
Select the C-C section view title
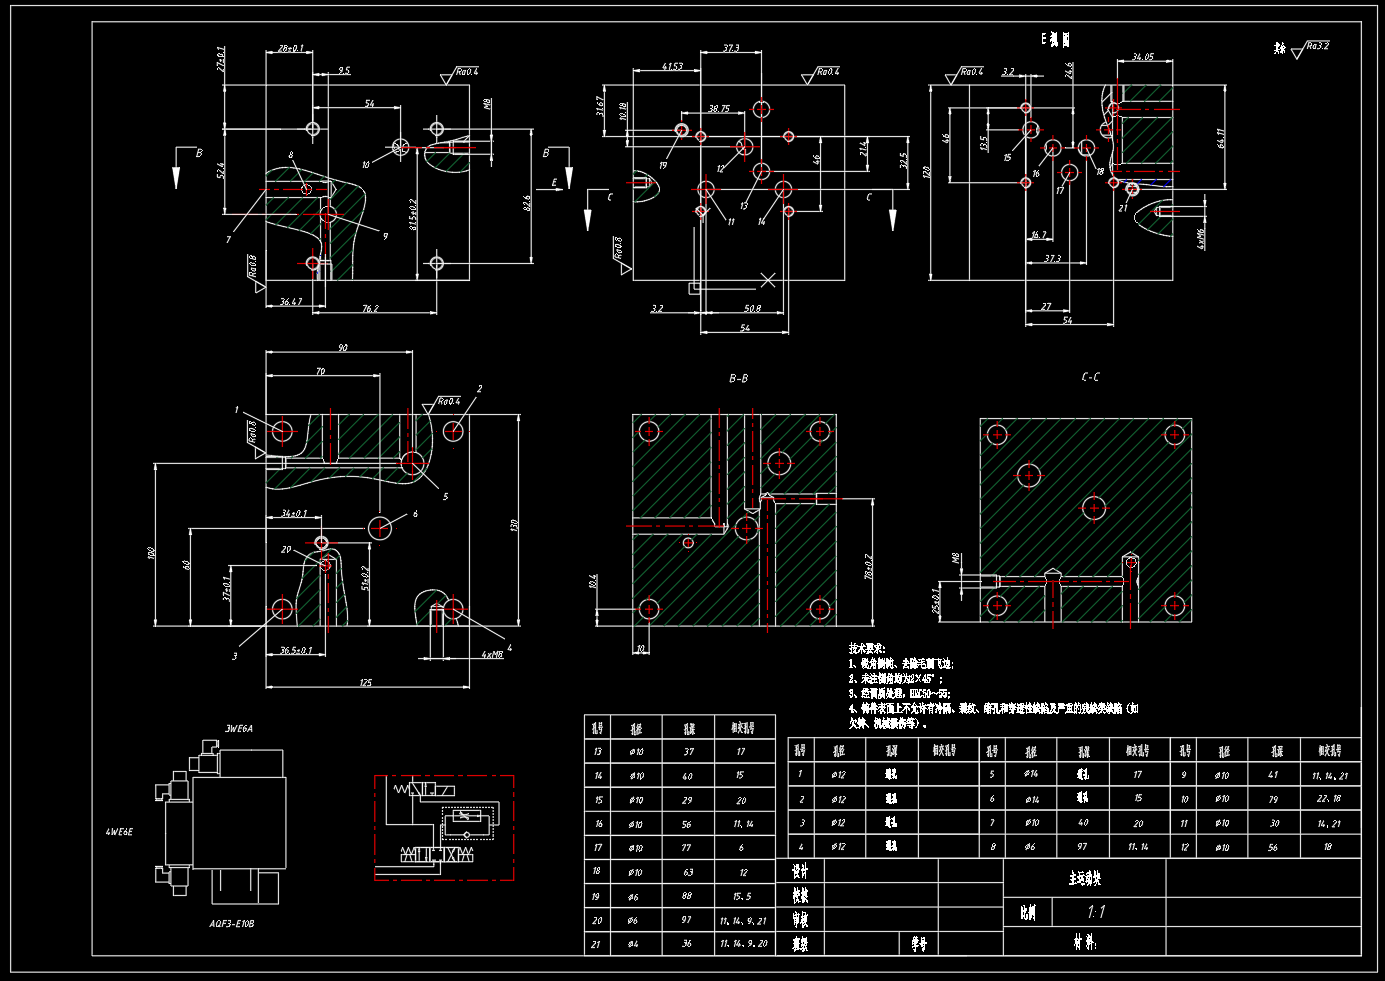coord(1090,377)
